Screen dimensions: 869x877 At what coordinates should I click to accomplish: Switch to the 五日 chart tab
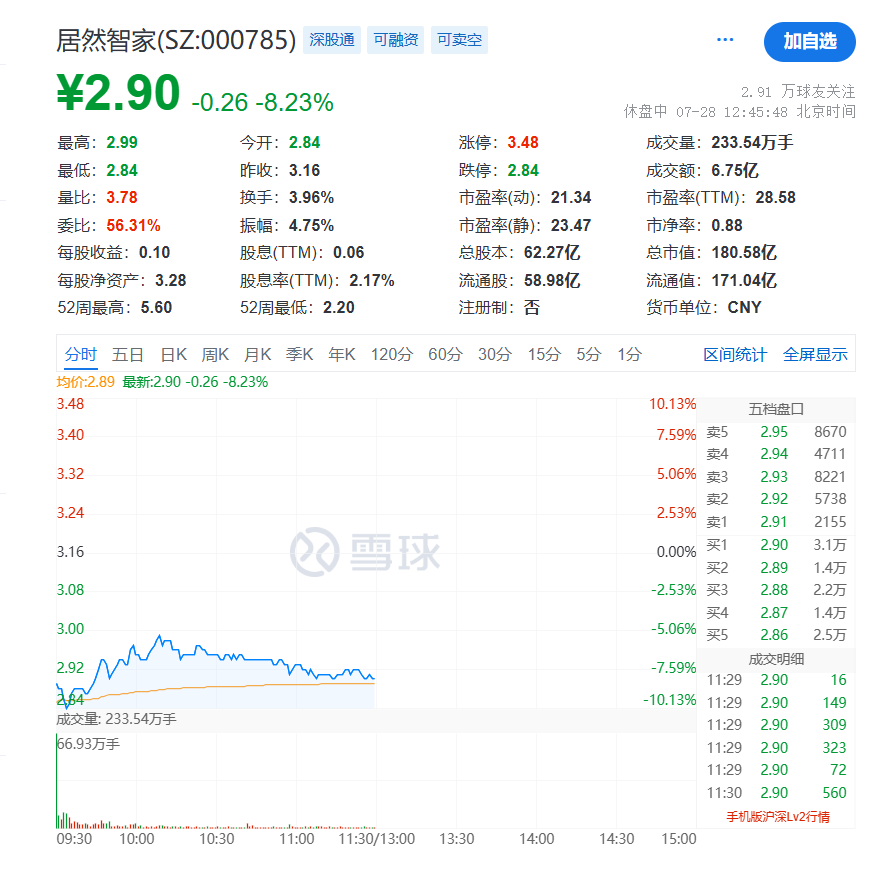pos(127,354)
